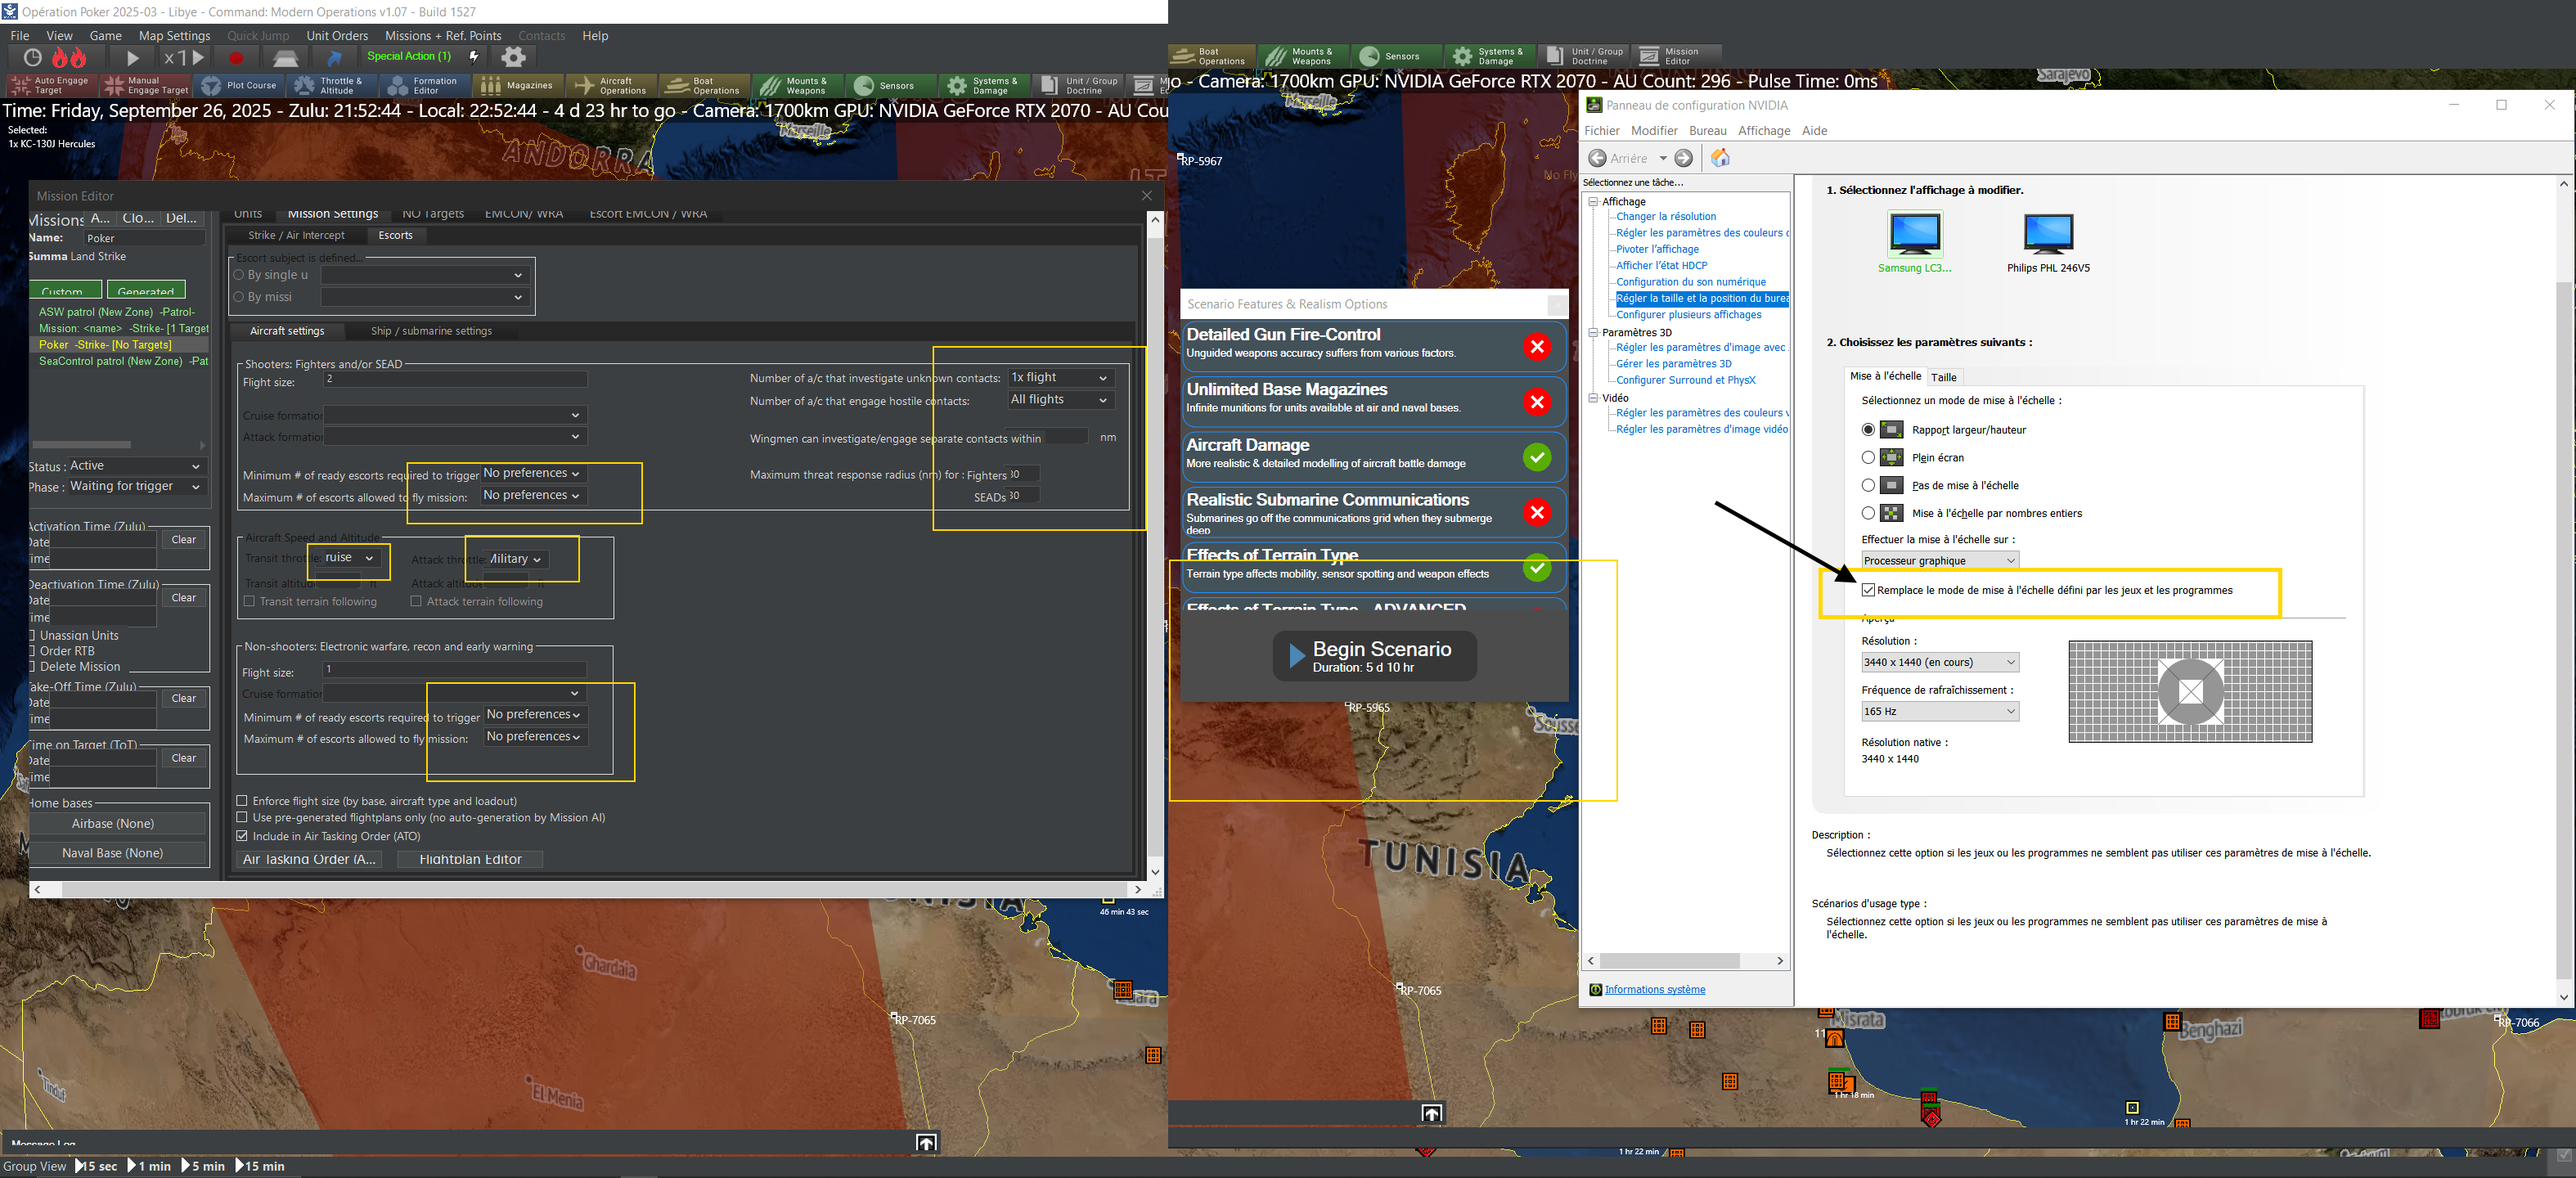Click the clock time icon in game toolbar

[33, 58]
